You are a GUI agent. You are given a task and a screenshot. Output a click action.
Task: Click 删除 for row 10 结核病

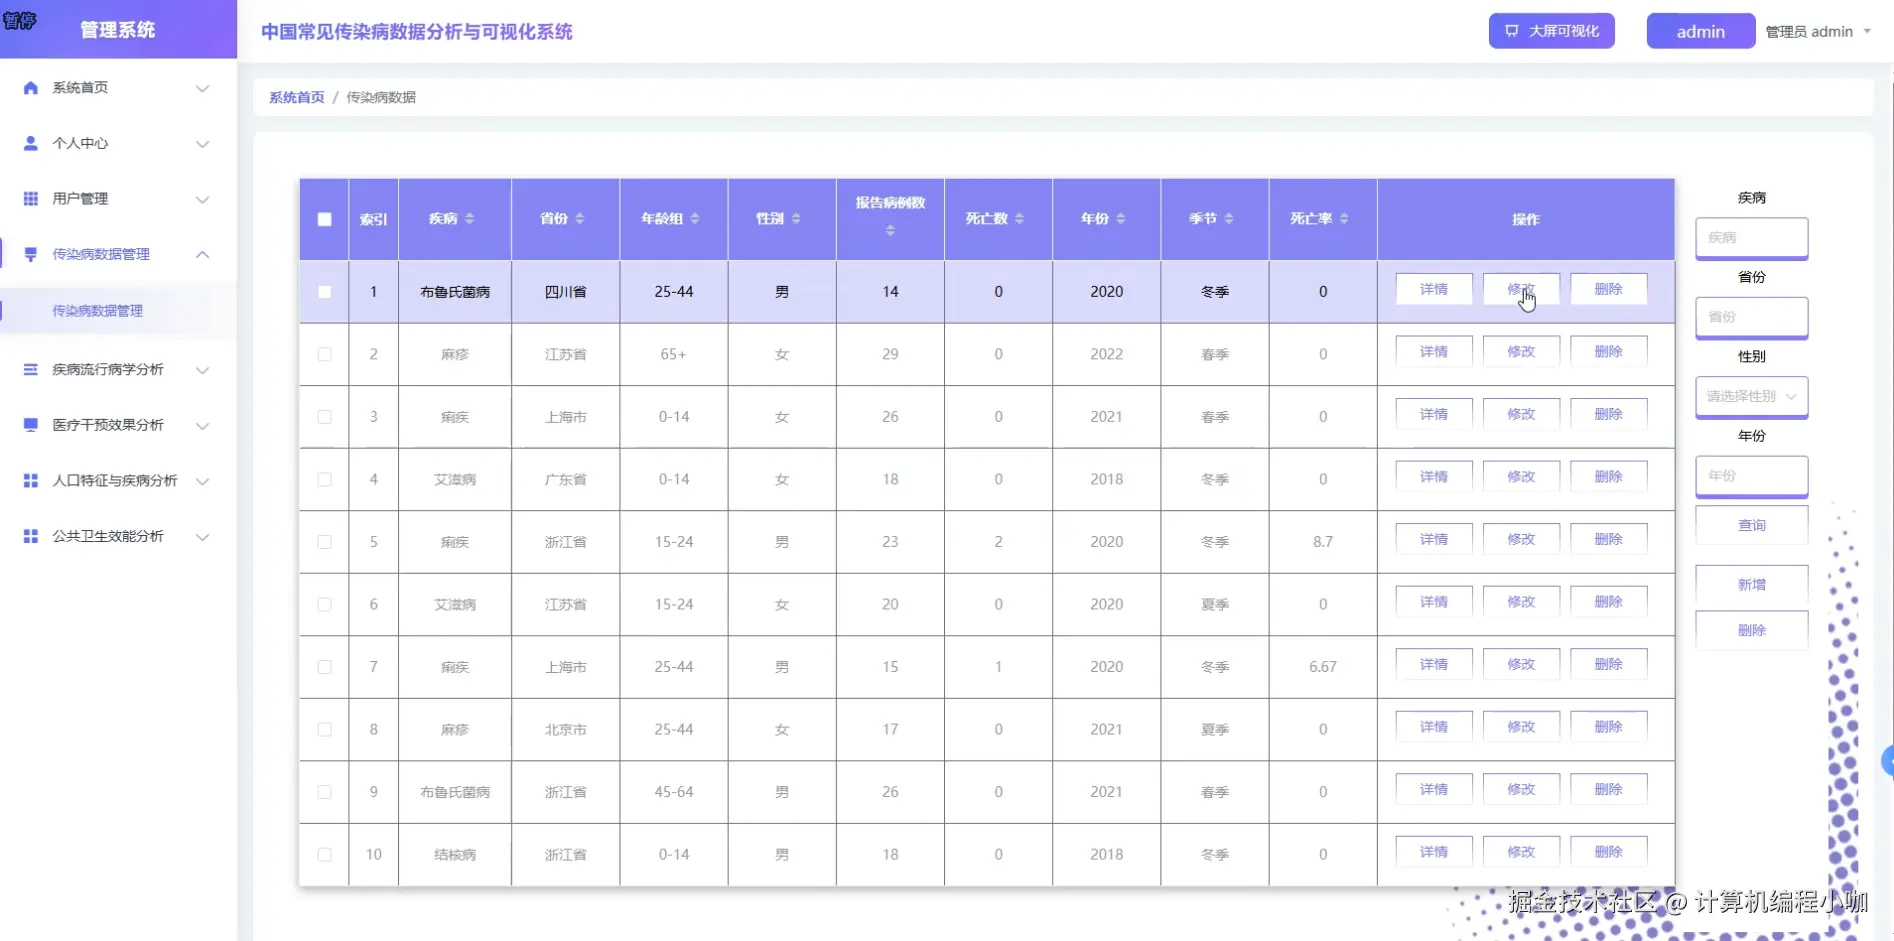click(x=1608, y=852)
